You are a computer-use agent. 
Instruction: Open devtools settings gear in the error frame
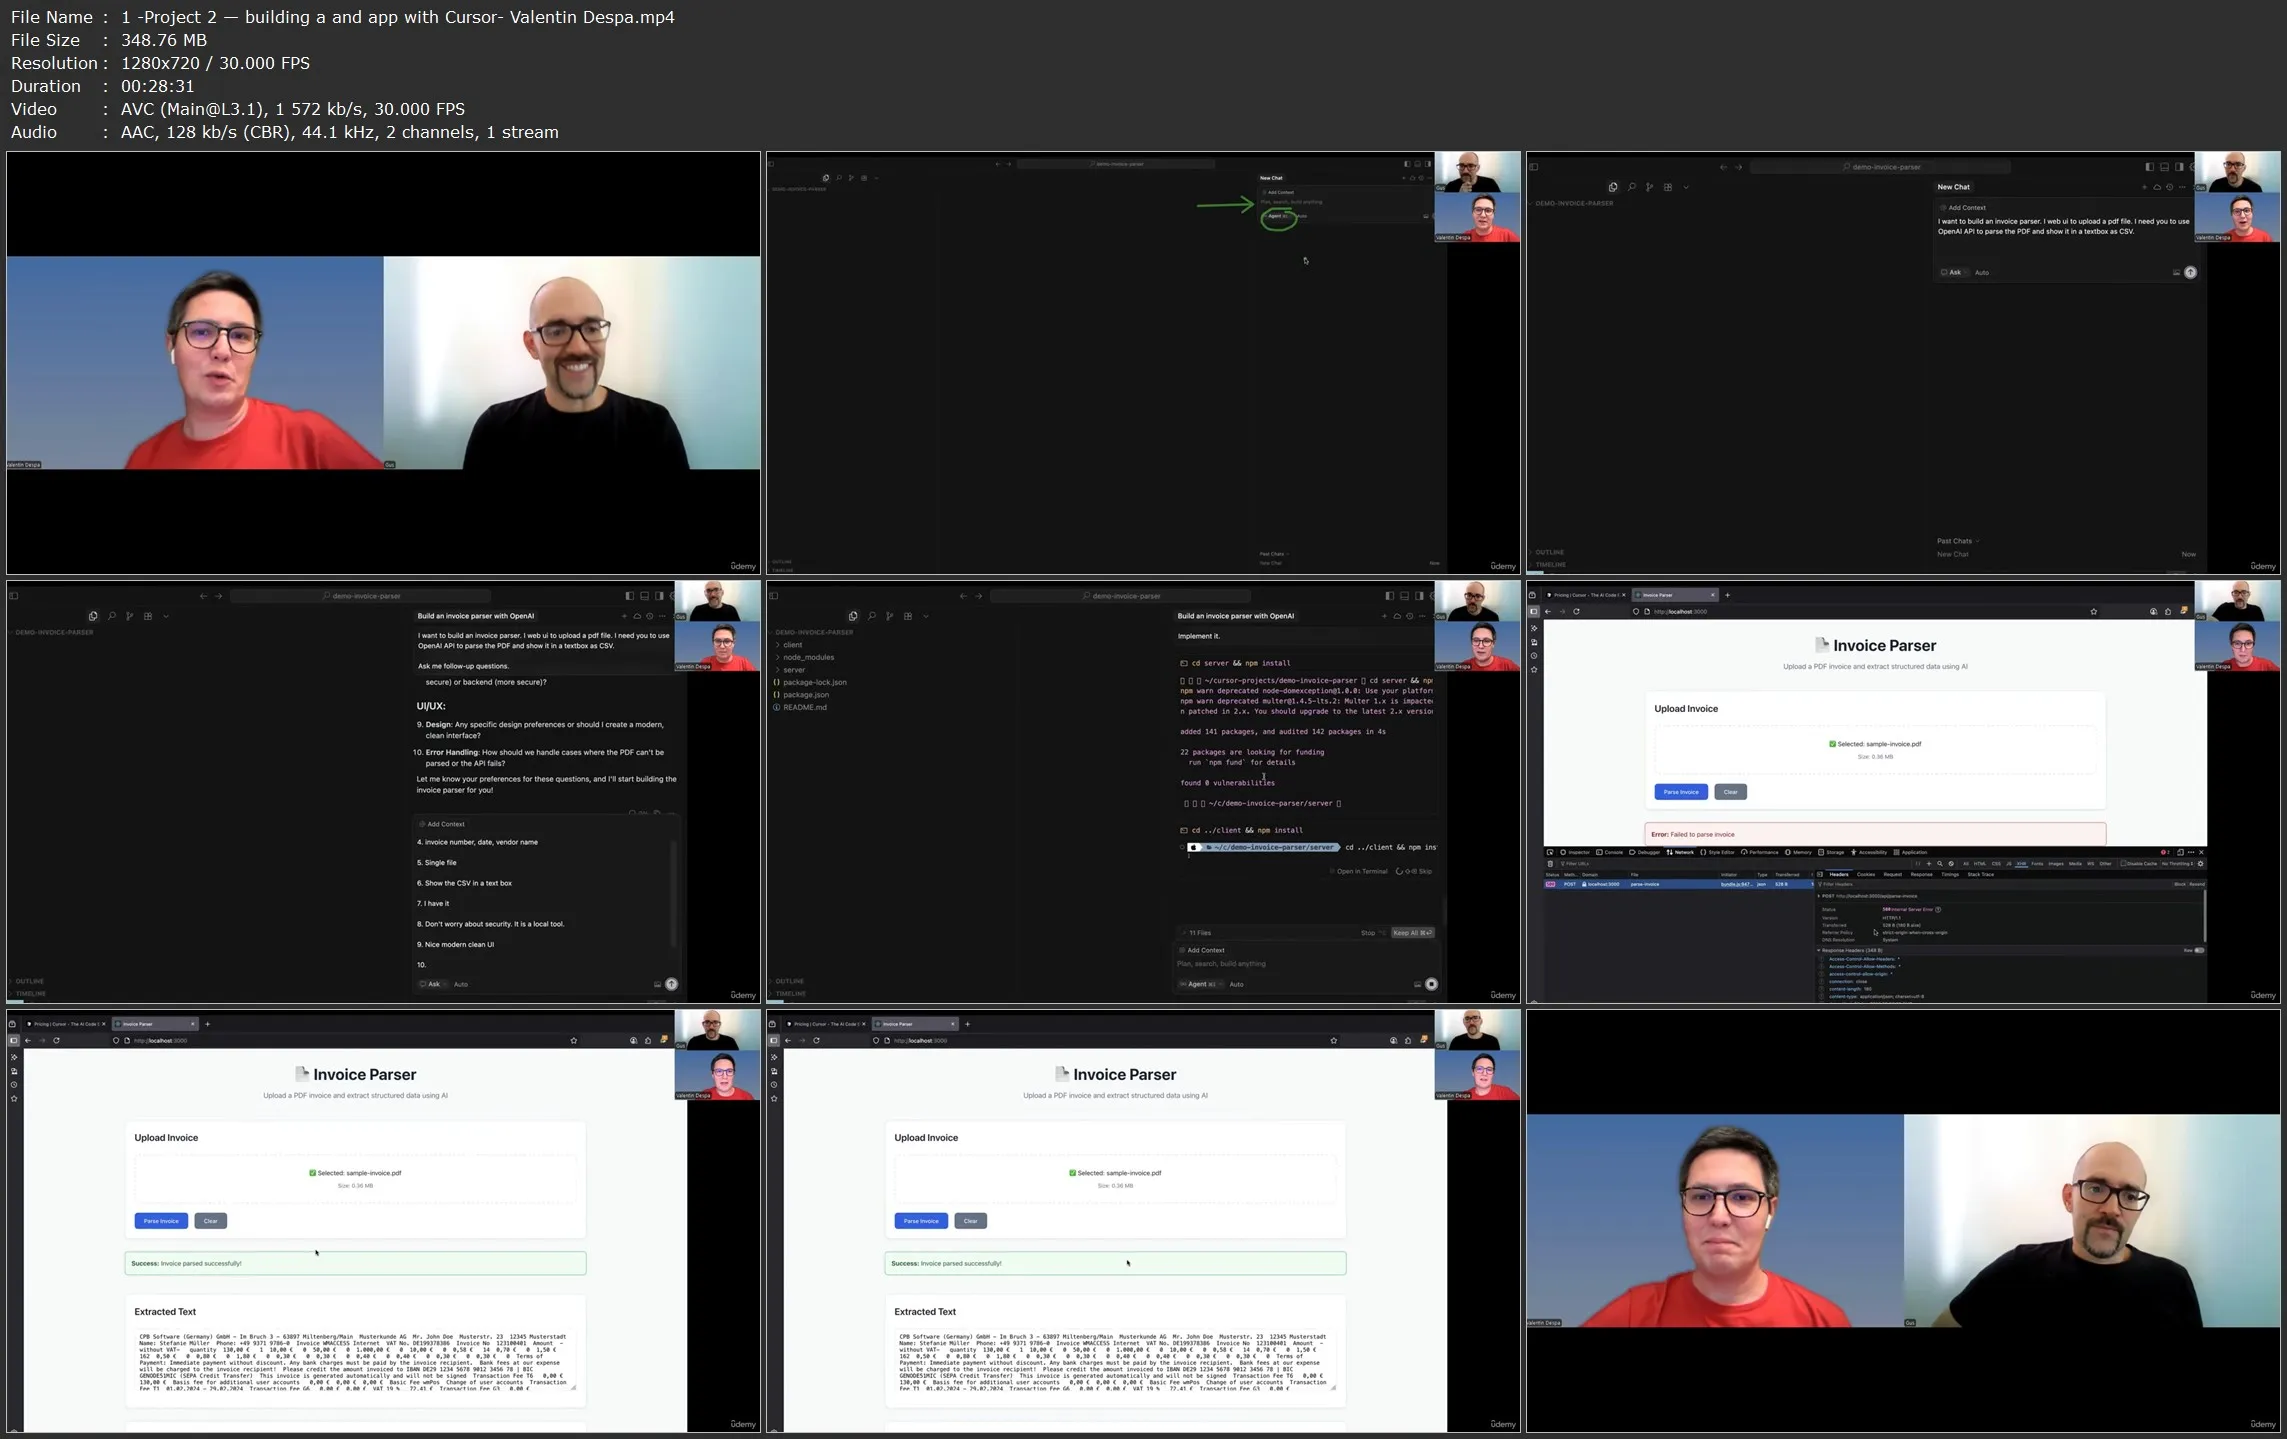[2200, 863]
